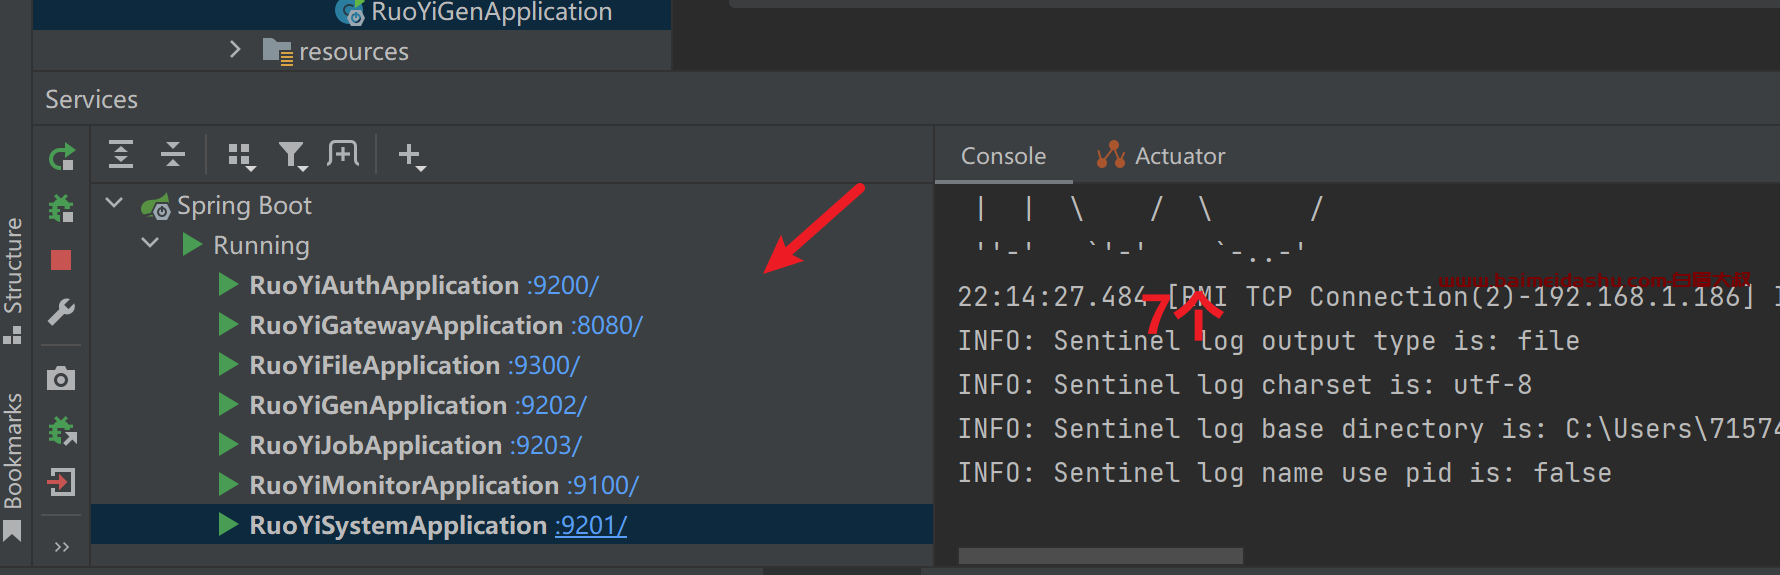Click the camera thread dump icon
Viewport: 1780px width, 575px height.
61,378
